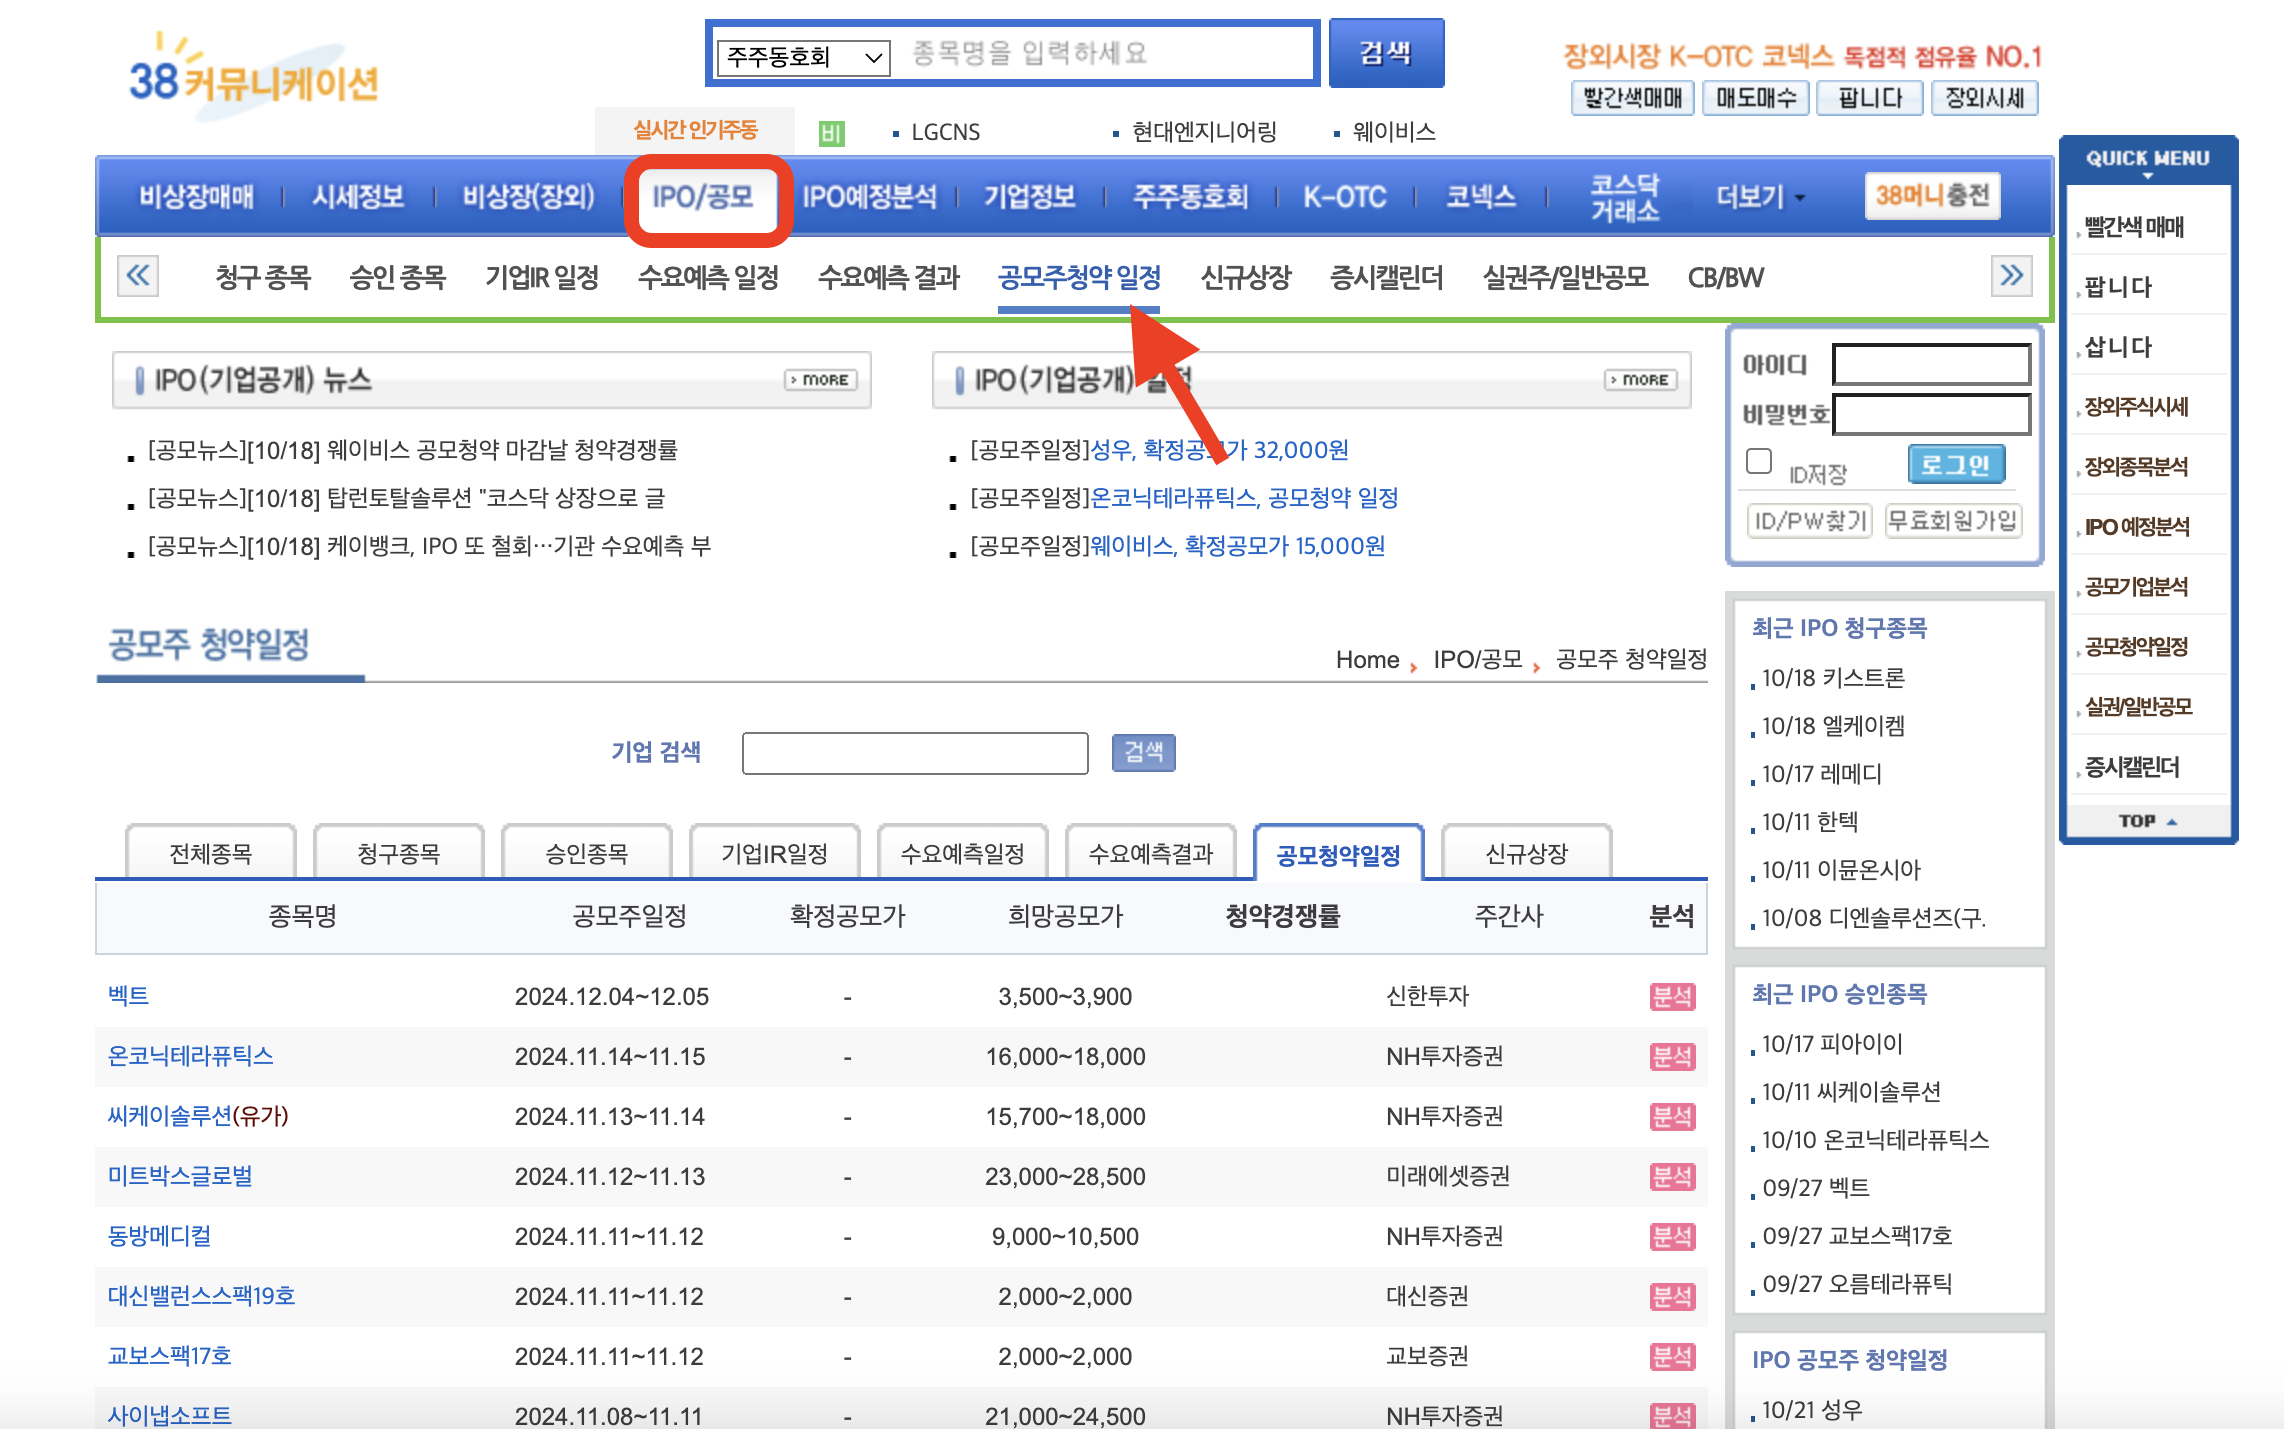
Task: Click the 비밀번호 password input field
Action: (1930, 413)
